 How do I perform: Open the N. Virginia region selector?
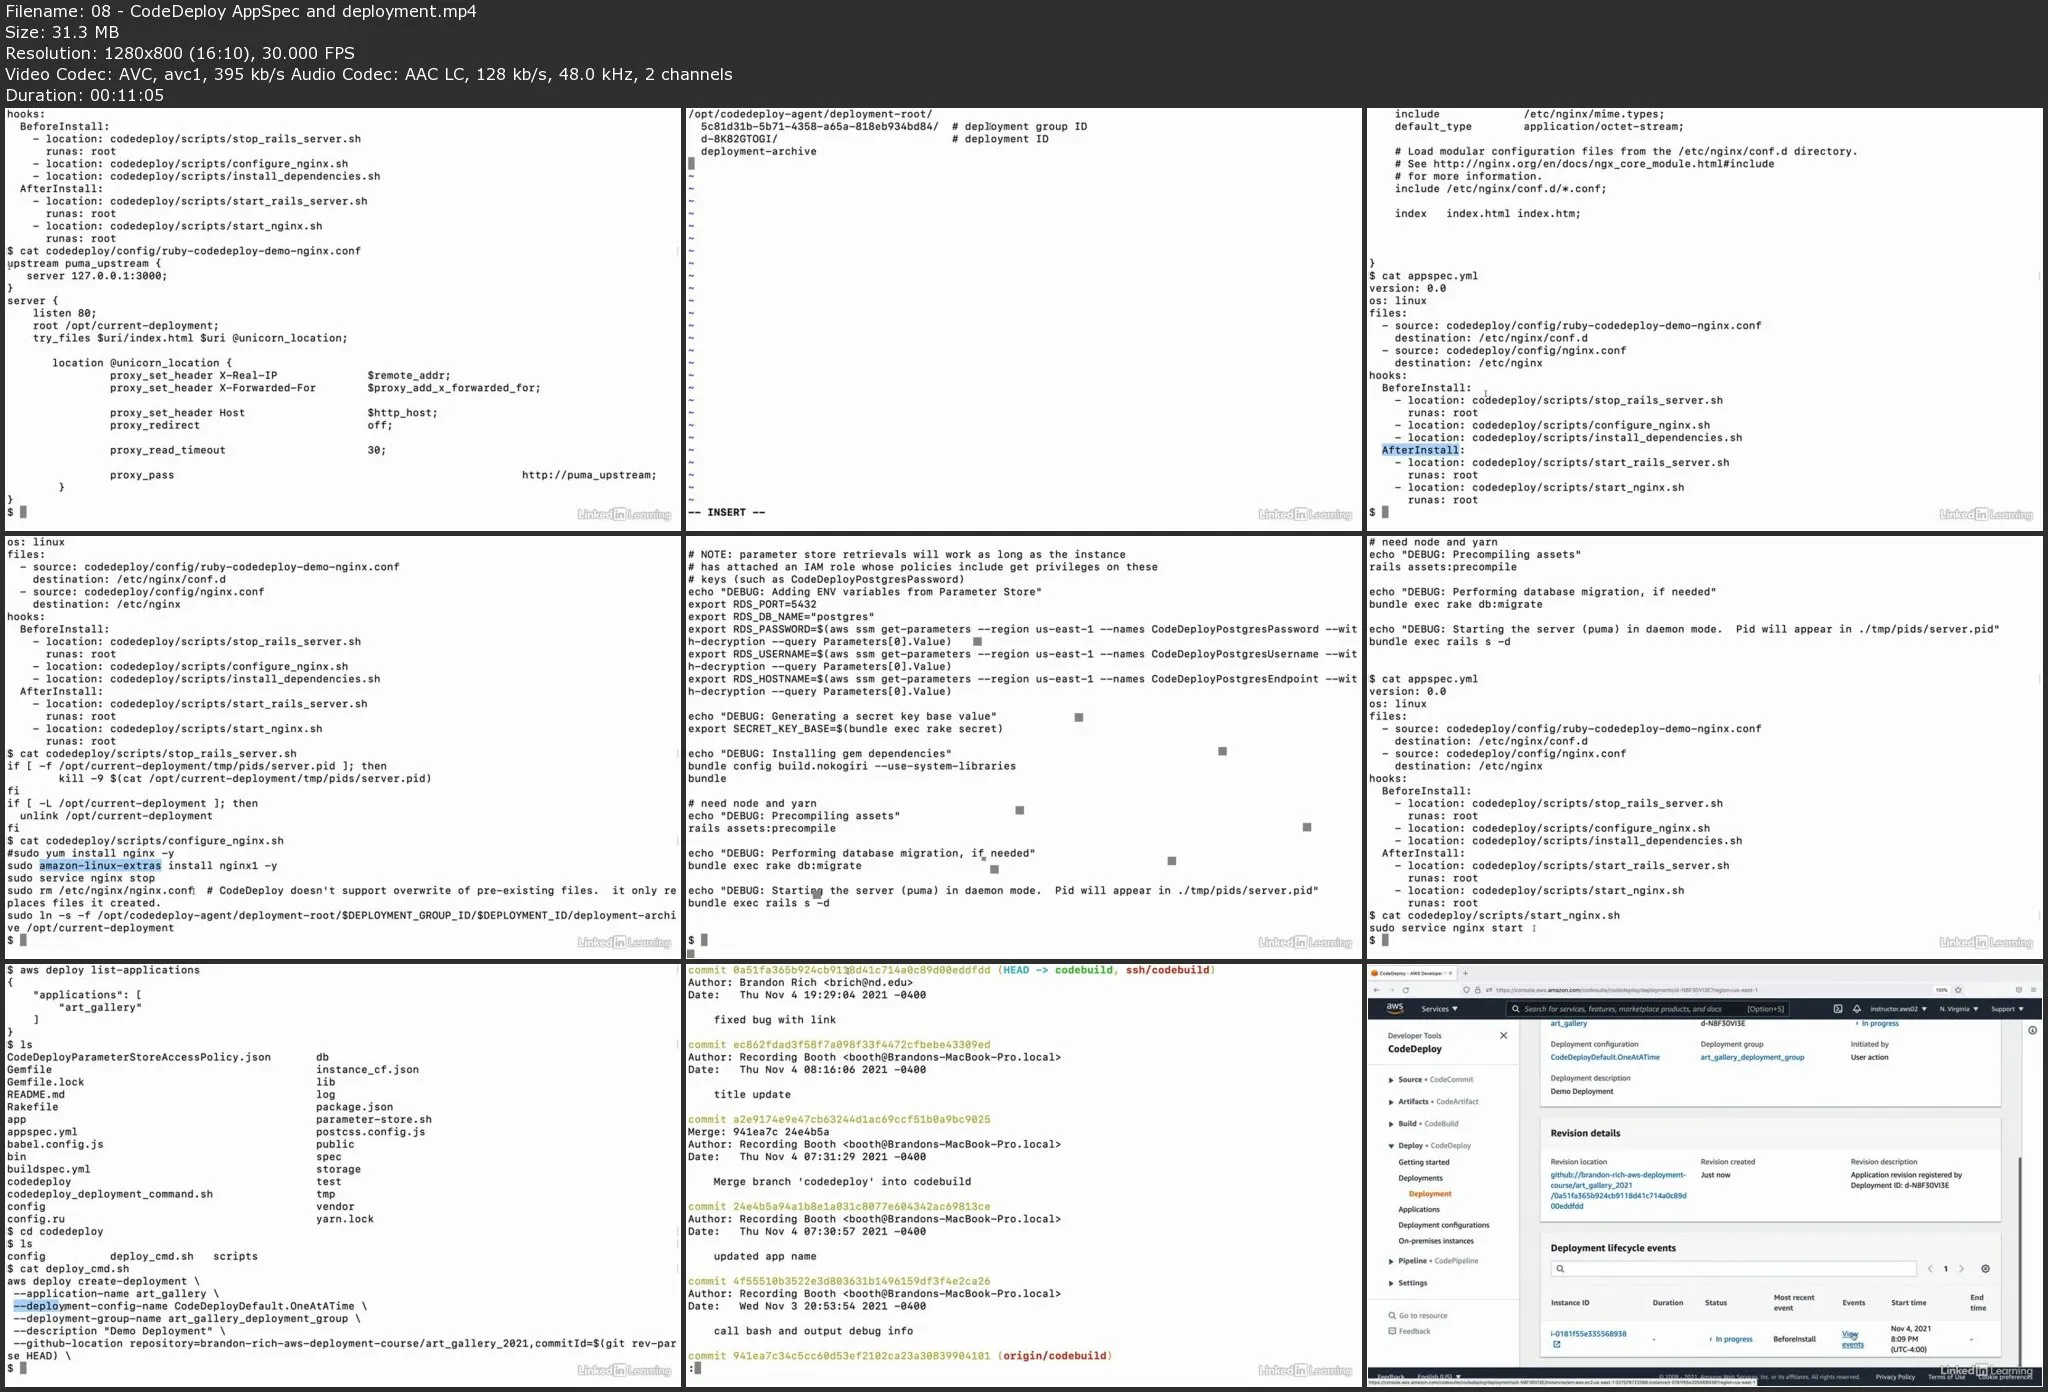click(1959, 1009)
